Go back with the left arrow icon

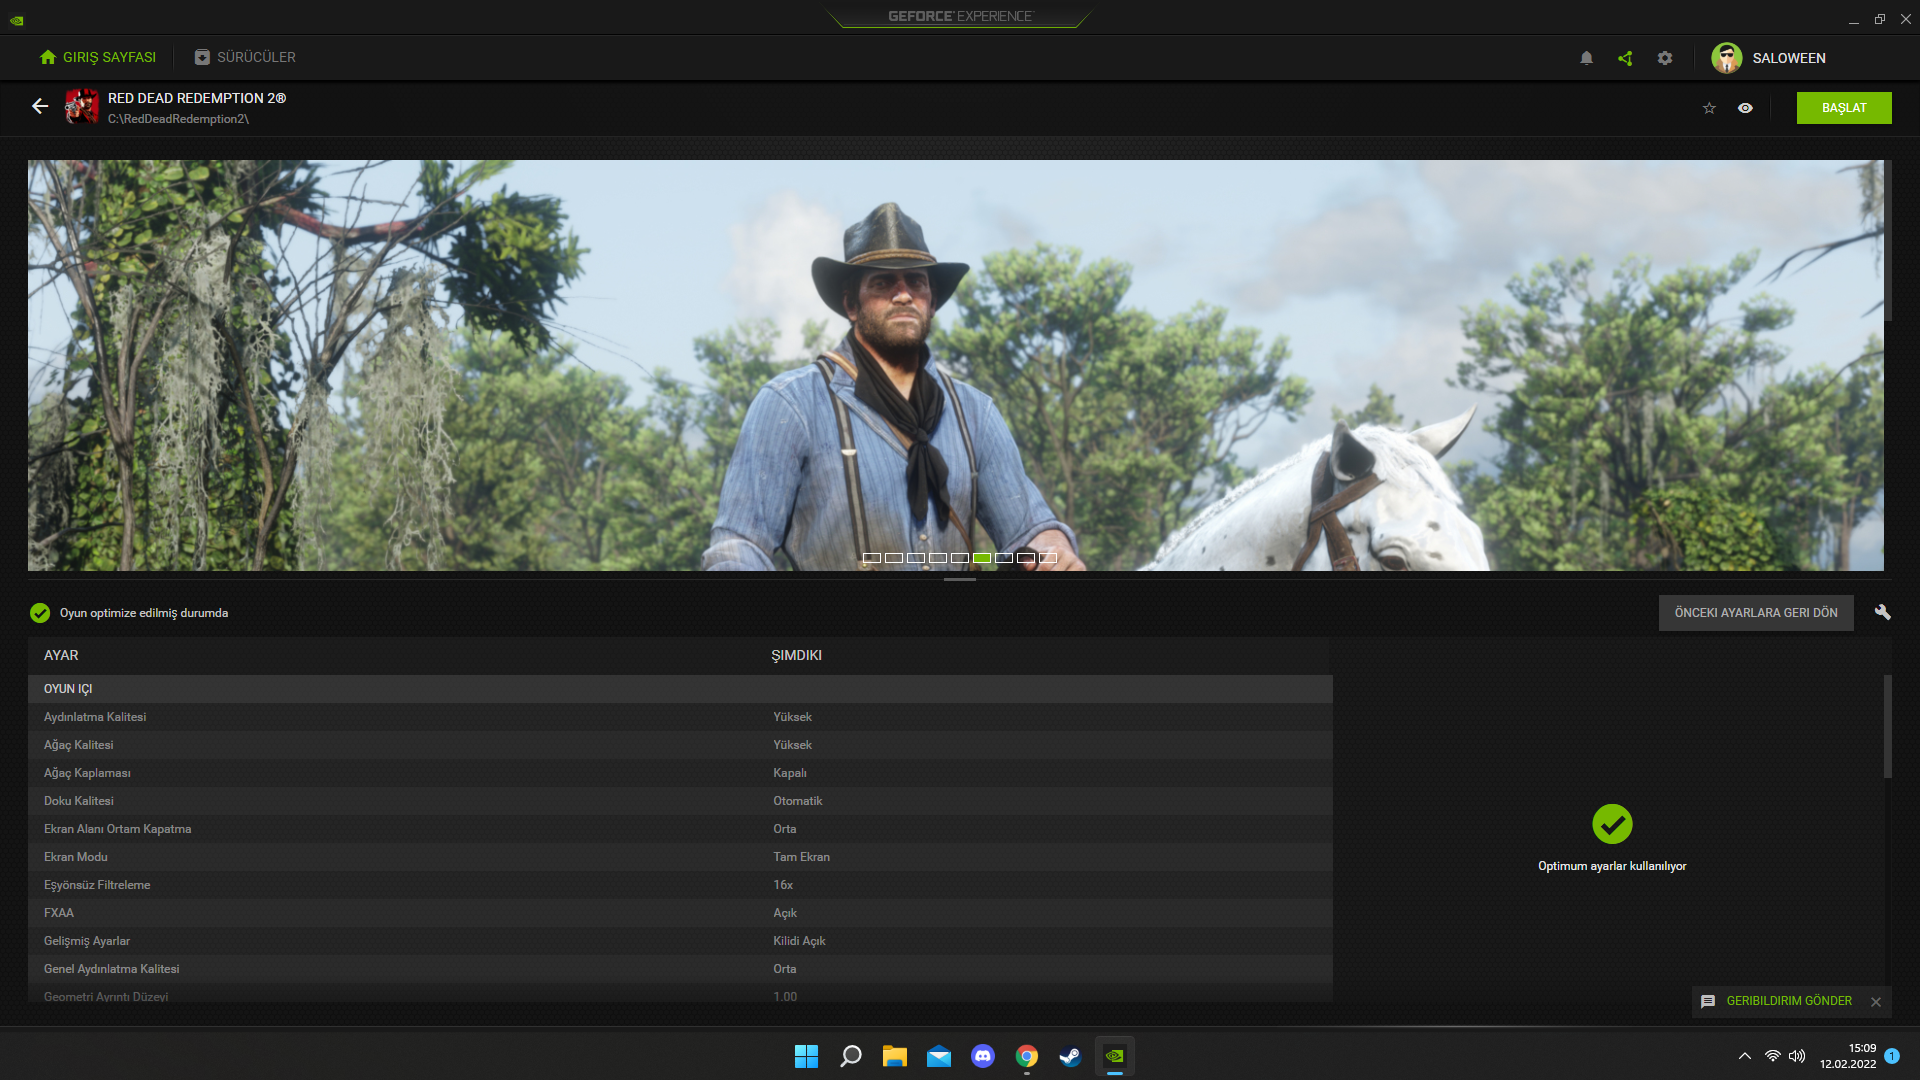pyautogui.click(x=40, y=106)
